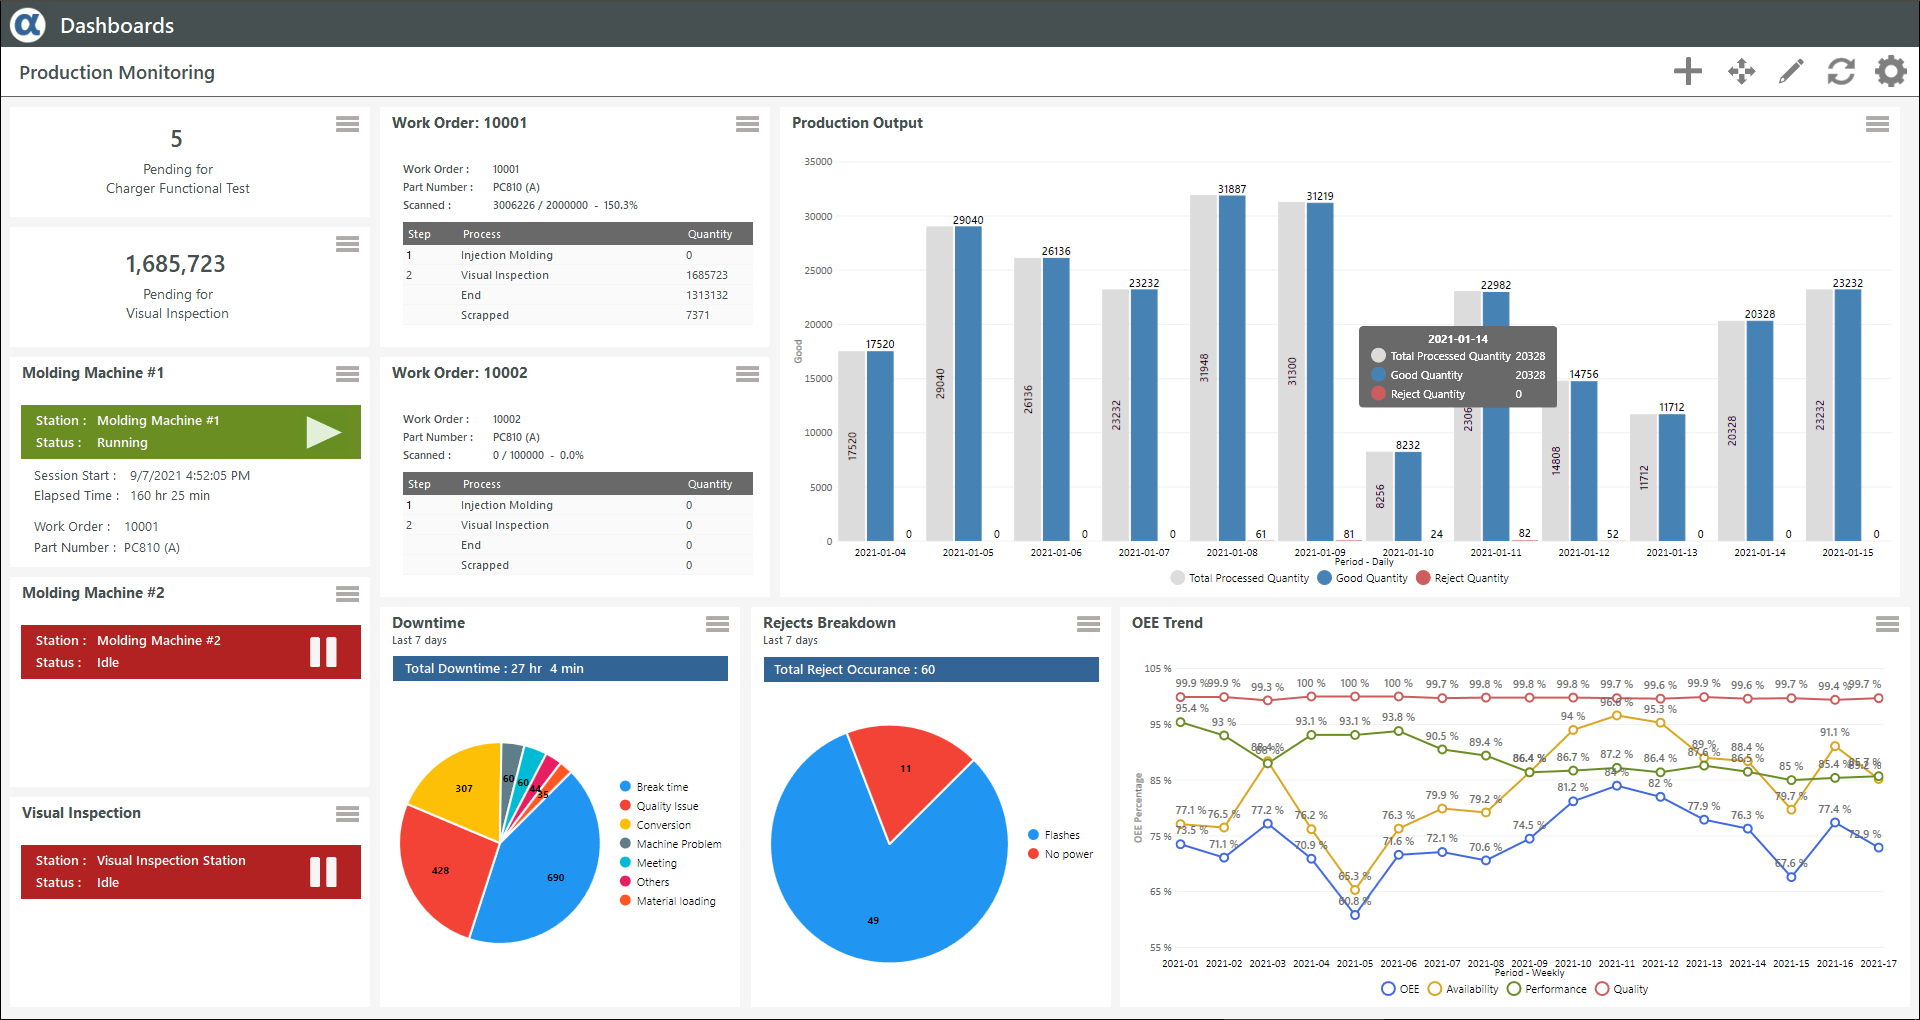Click the add widget plus icon
Screen dimensions: 1920x1020
click(1687, 71)
